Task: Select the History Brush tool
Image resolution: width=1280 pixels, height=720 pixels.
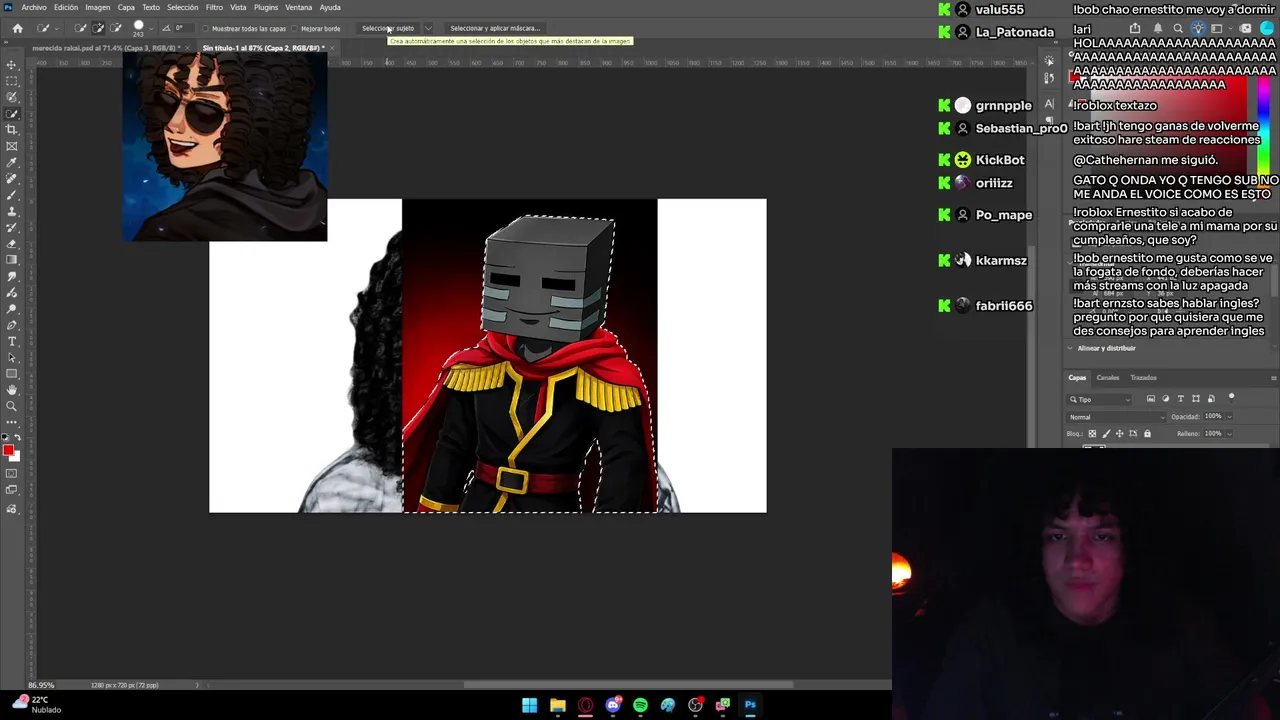Action: click(x=12, y=227)
